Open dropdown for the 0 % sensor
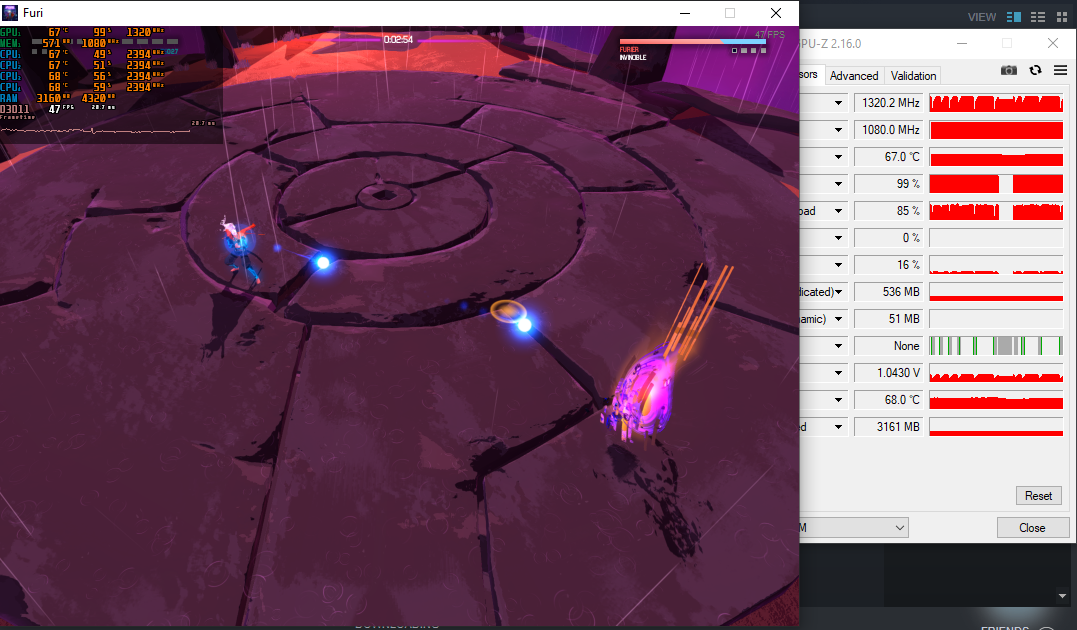Viewport: 1077px width, 630px height. (x=838, y=238)
